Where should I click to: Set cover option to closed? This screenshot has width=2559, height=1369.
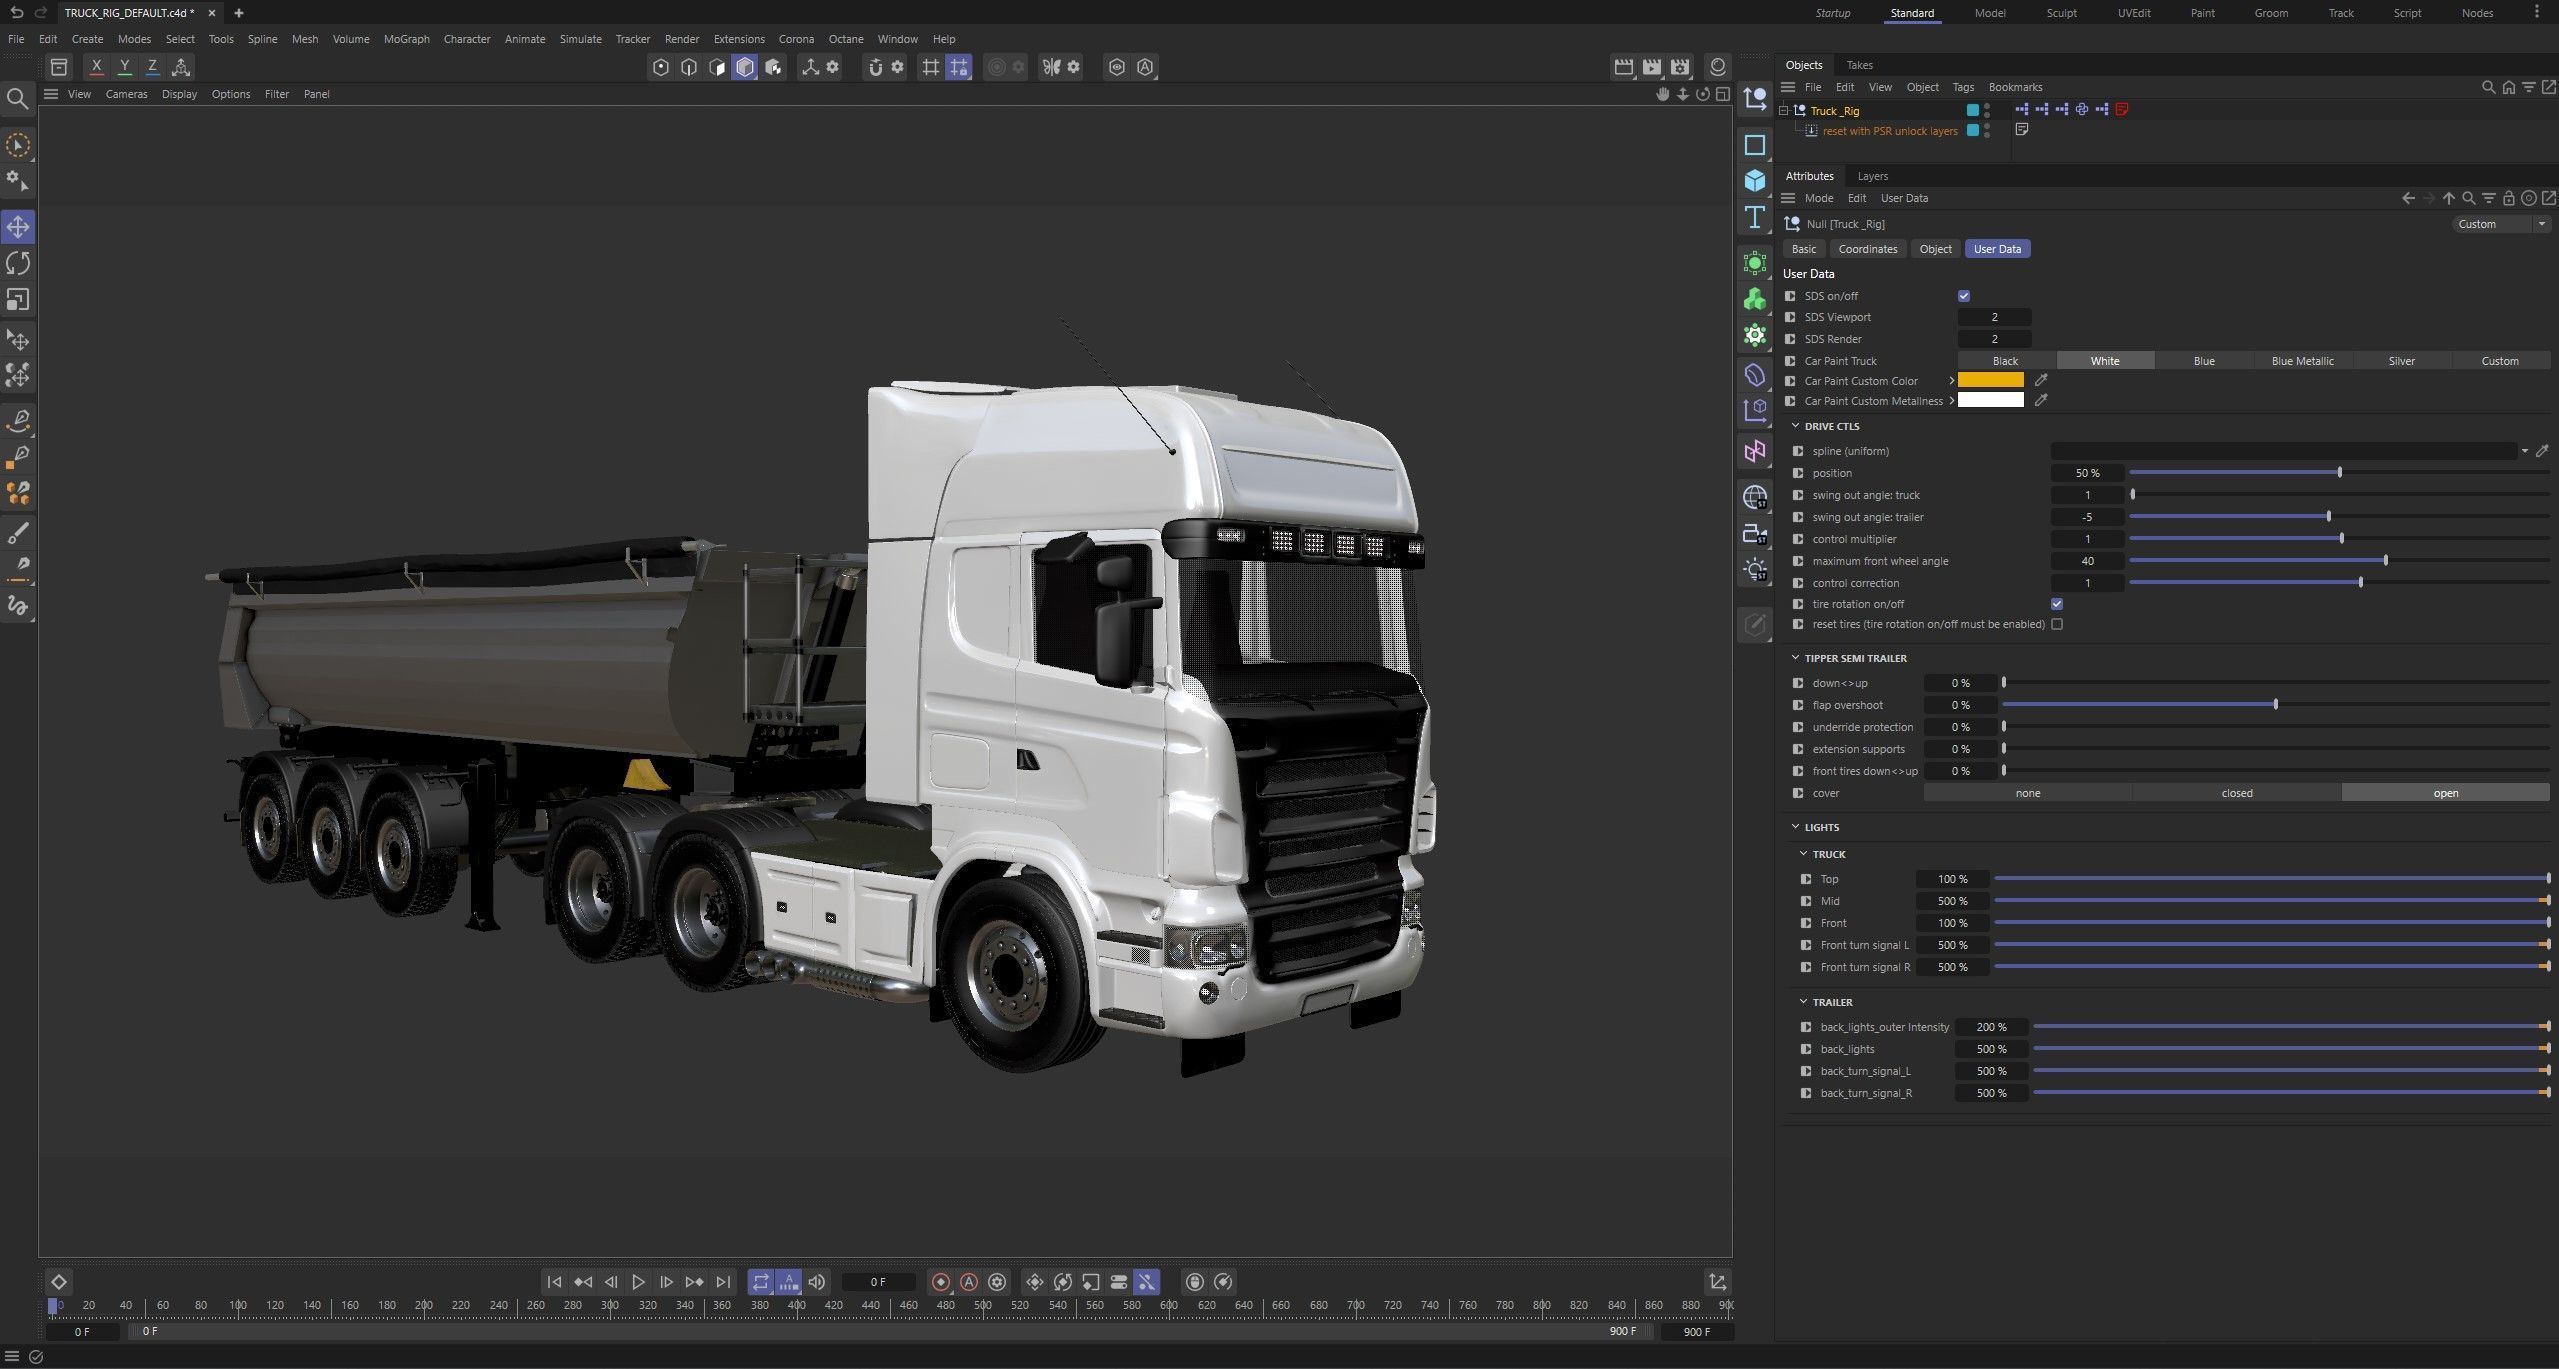[x=2236, y=793]
